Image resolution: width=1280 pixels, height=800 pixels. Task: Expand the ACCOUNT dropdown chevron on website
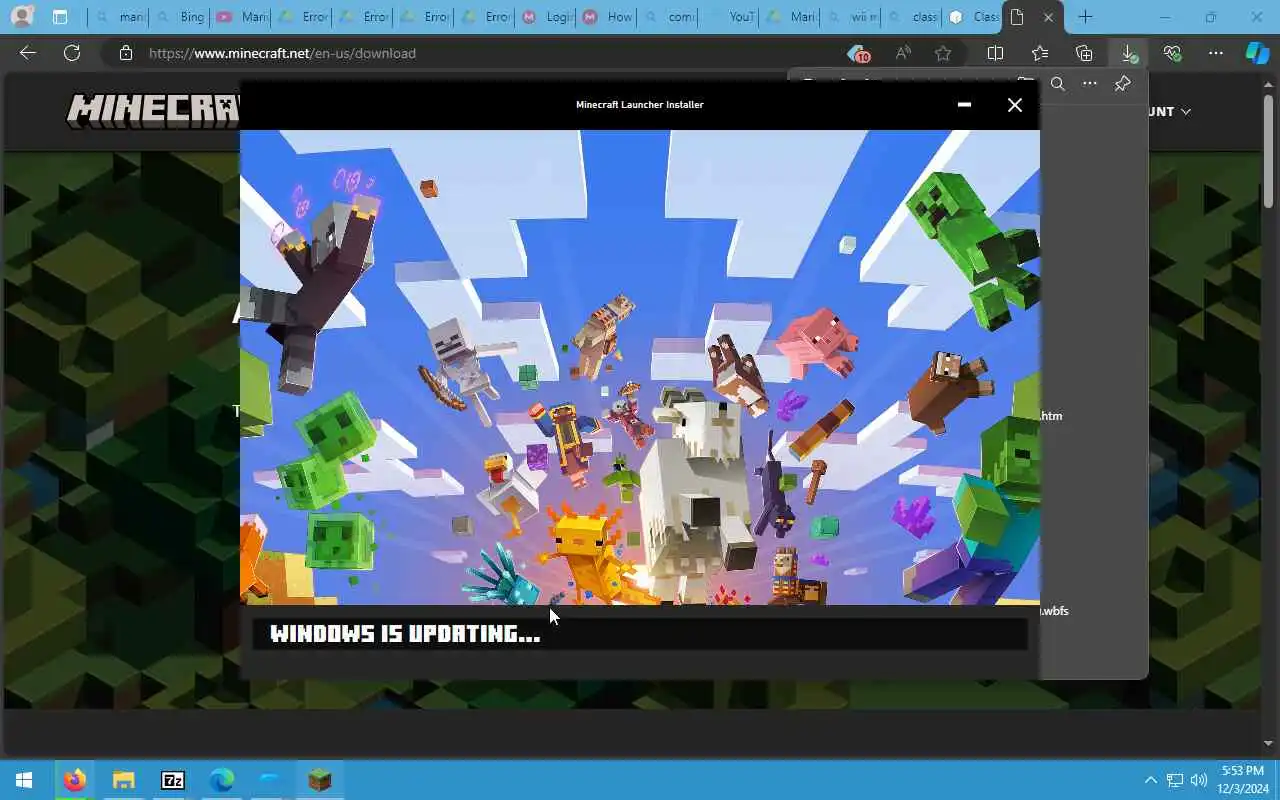1186,112
